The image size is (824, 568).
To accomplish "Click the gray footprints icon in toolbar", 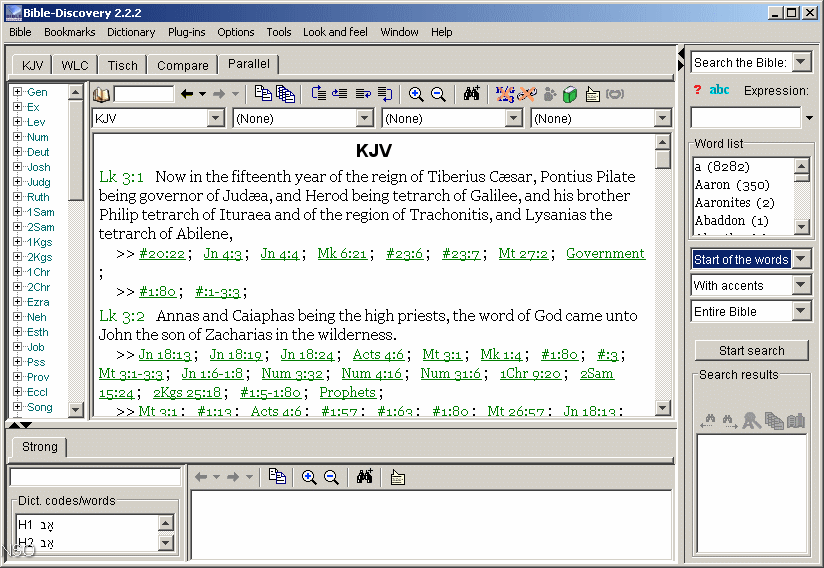I will coord(549,94).
